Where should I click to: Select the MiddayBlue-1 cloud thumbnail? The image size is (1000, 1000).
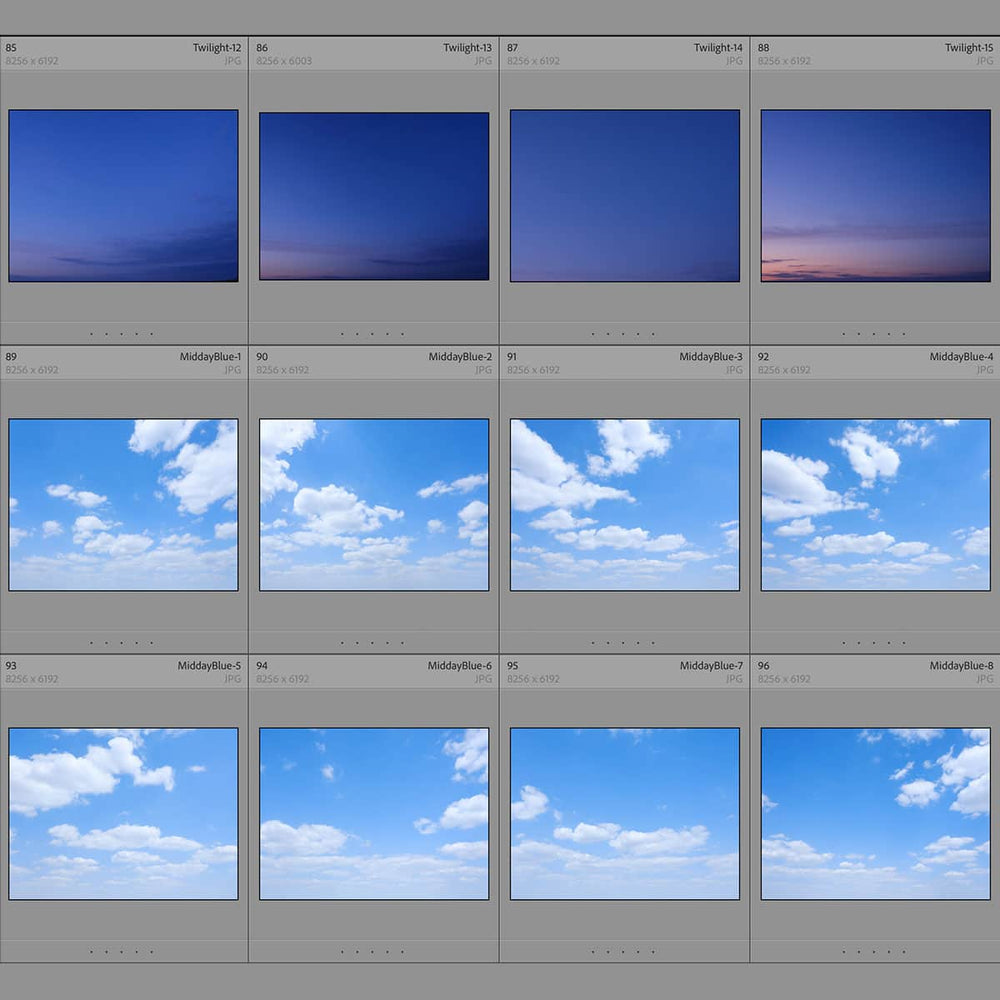(x=123, y=504)
